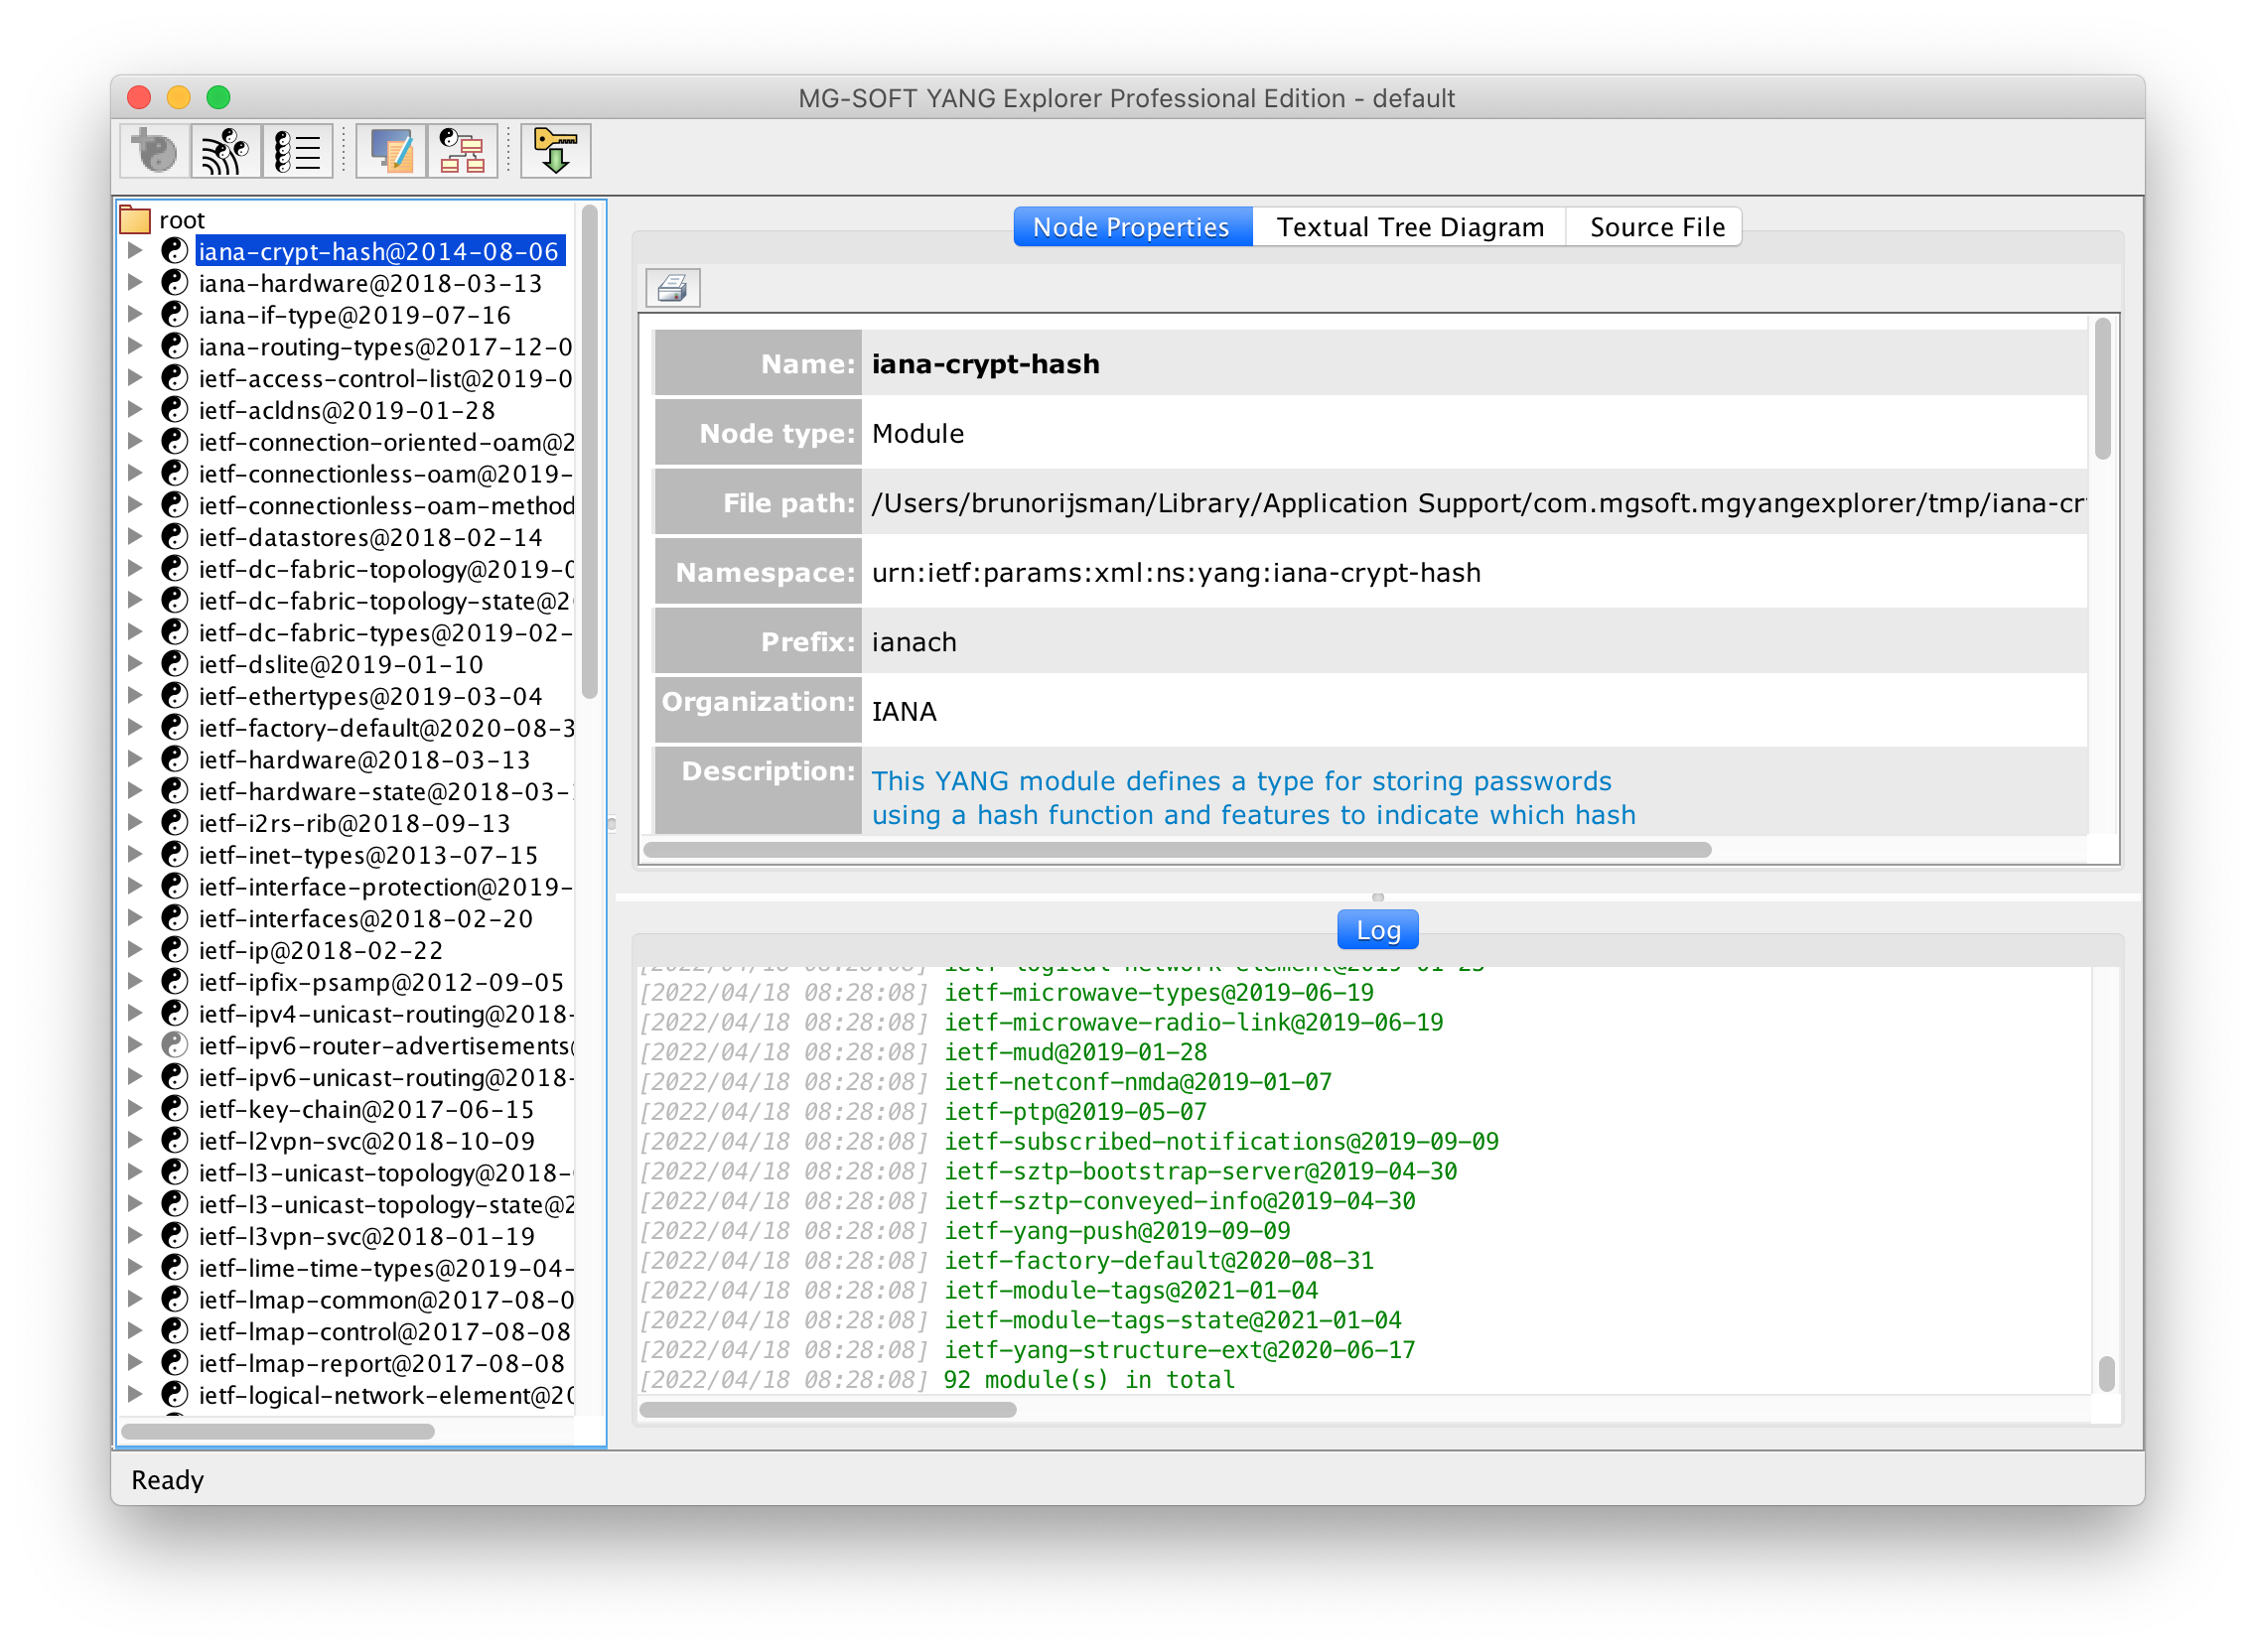2256x1652 pixels.
Task: Click the printer icon above properties
Action: tap(672, 289)
